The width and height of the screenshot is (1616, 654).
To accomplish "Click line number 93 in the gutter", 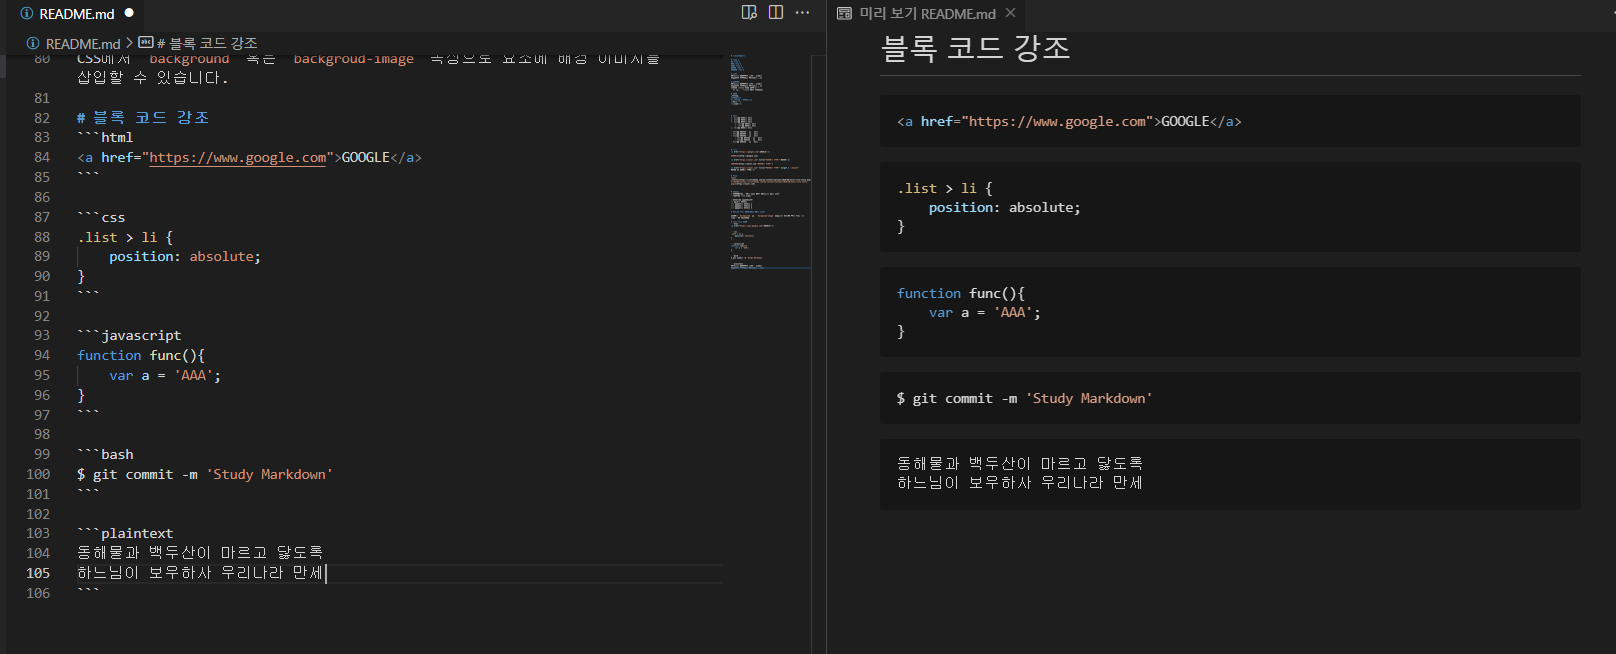I will [x=41, y=335].
